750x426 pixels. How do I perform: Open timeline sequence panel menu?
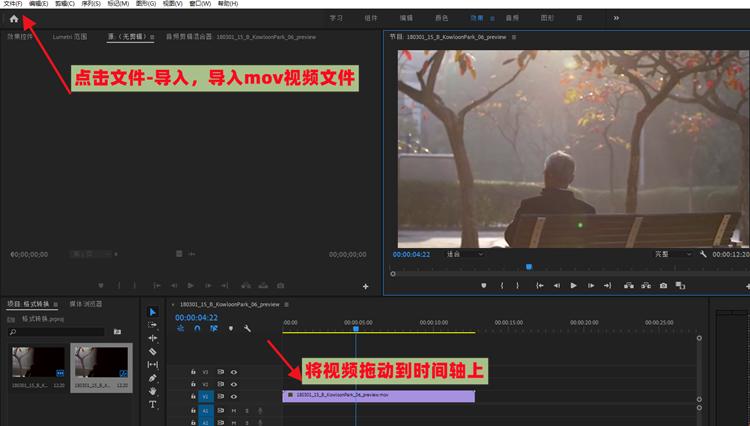[x=287, y=305]
